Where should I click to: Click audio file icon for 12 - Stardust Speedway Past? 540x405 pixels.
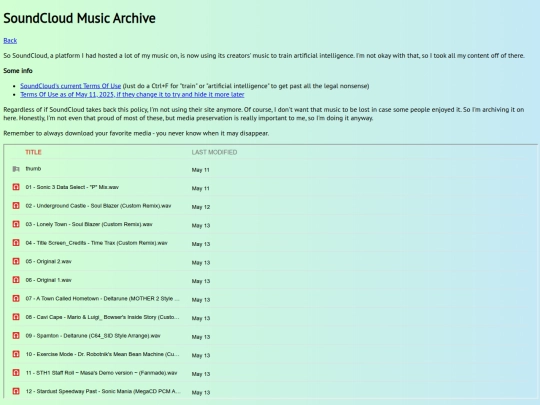pos(16,391)
